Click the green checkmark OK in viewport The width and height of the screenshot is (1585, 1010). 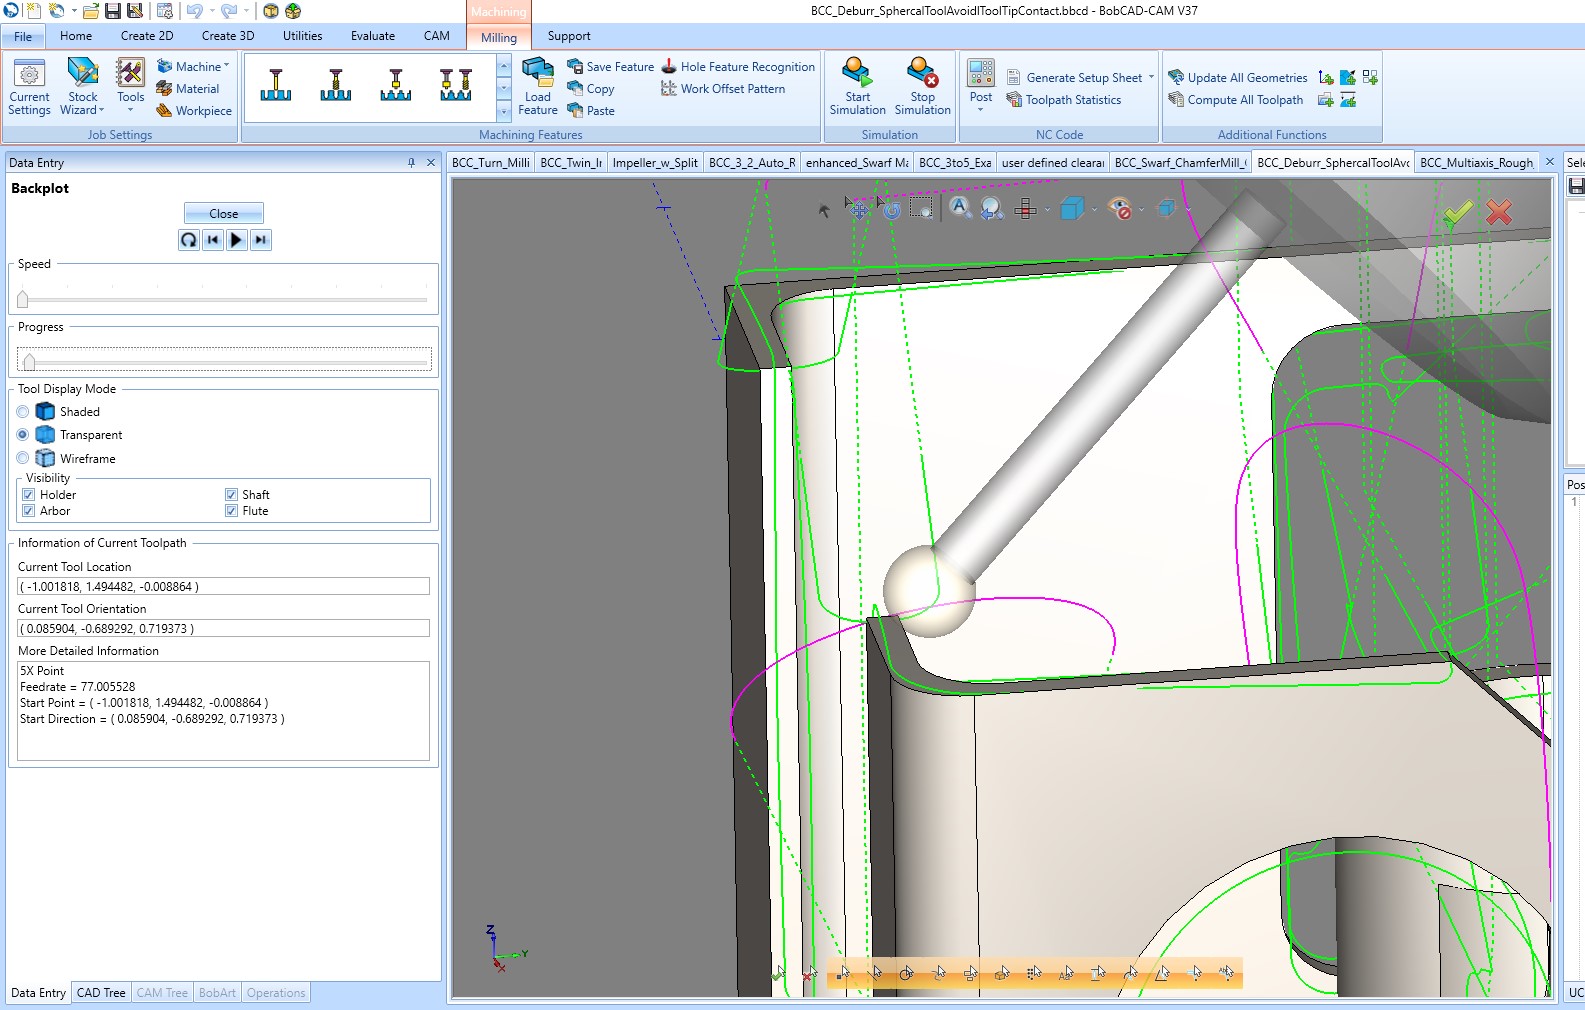pyautogui.click(x=1457, y=212)
